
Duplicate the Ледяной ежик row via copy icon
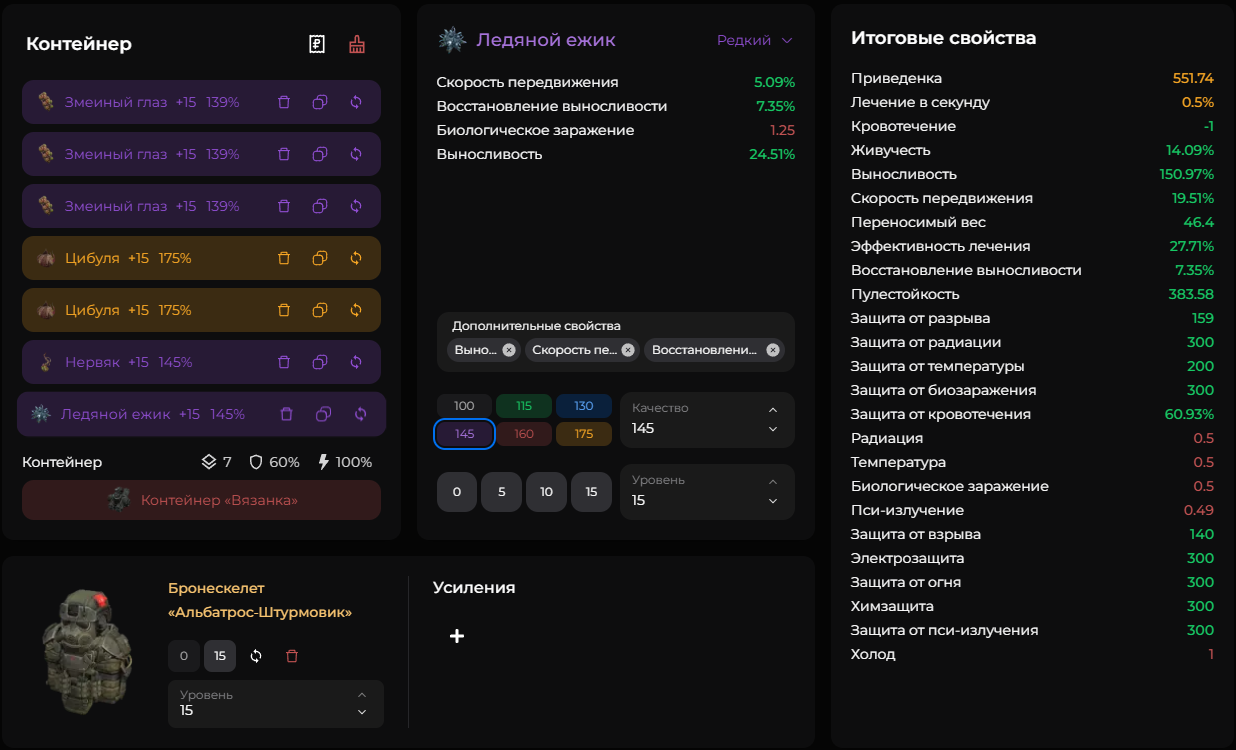pos(323,414)
